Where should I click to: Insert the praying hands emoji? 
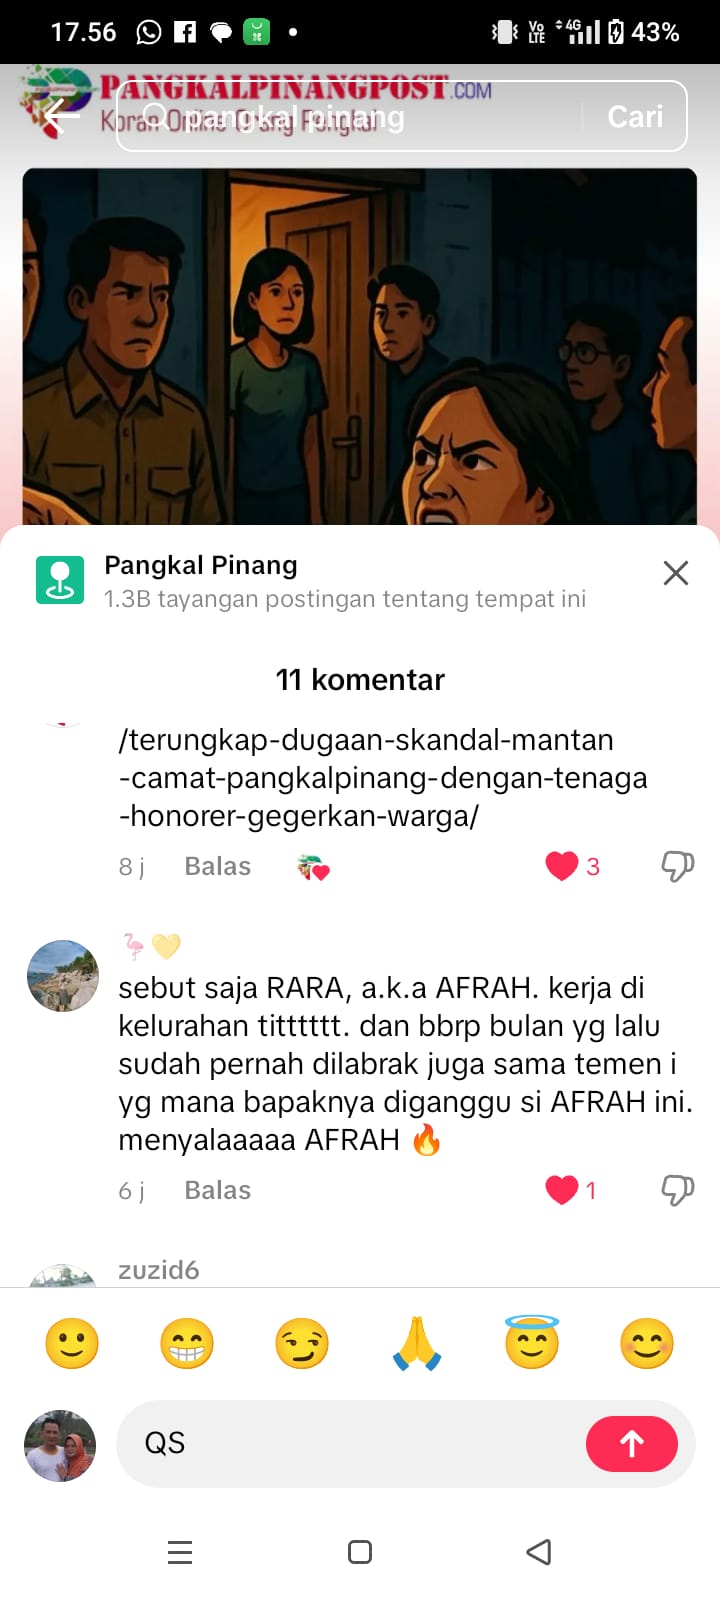[x=417, y=1343]
